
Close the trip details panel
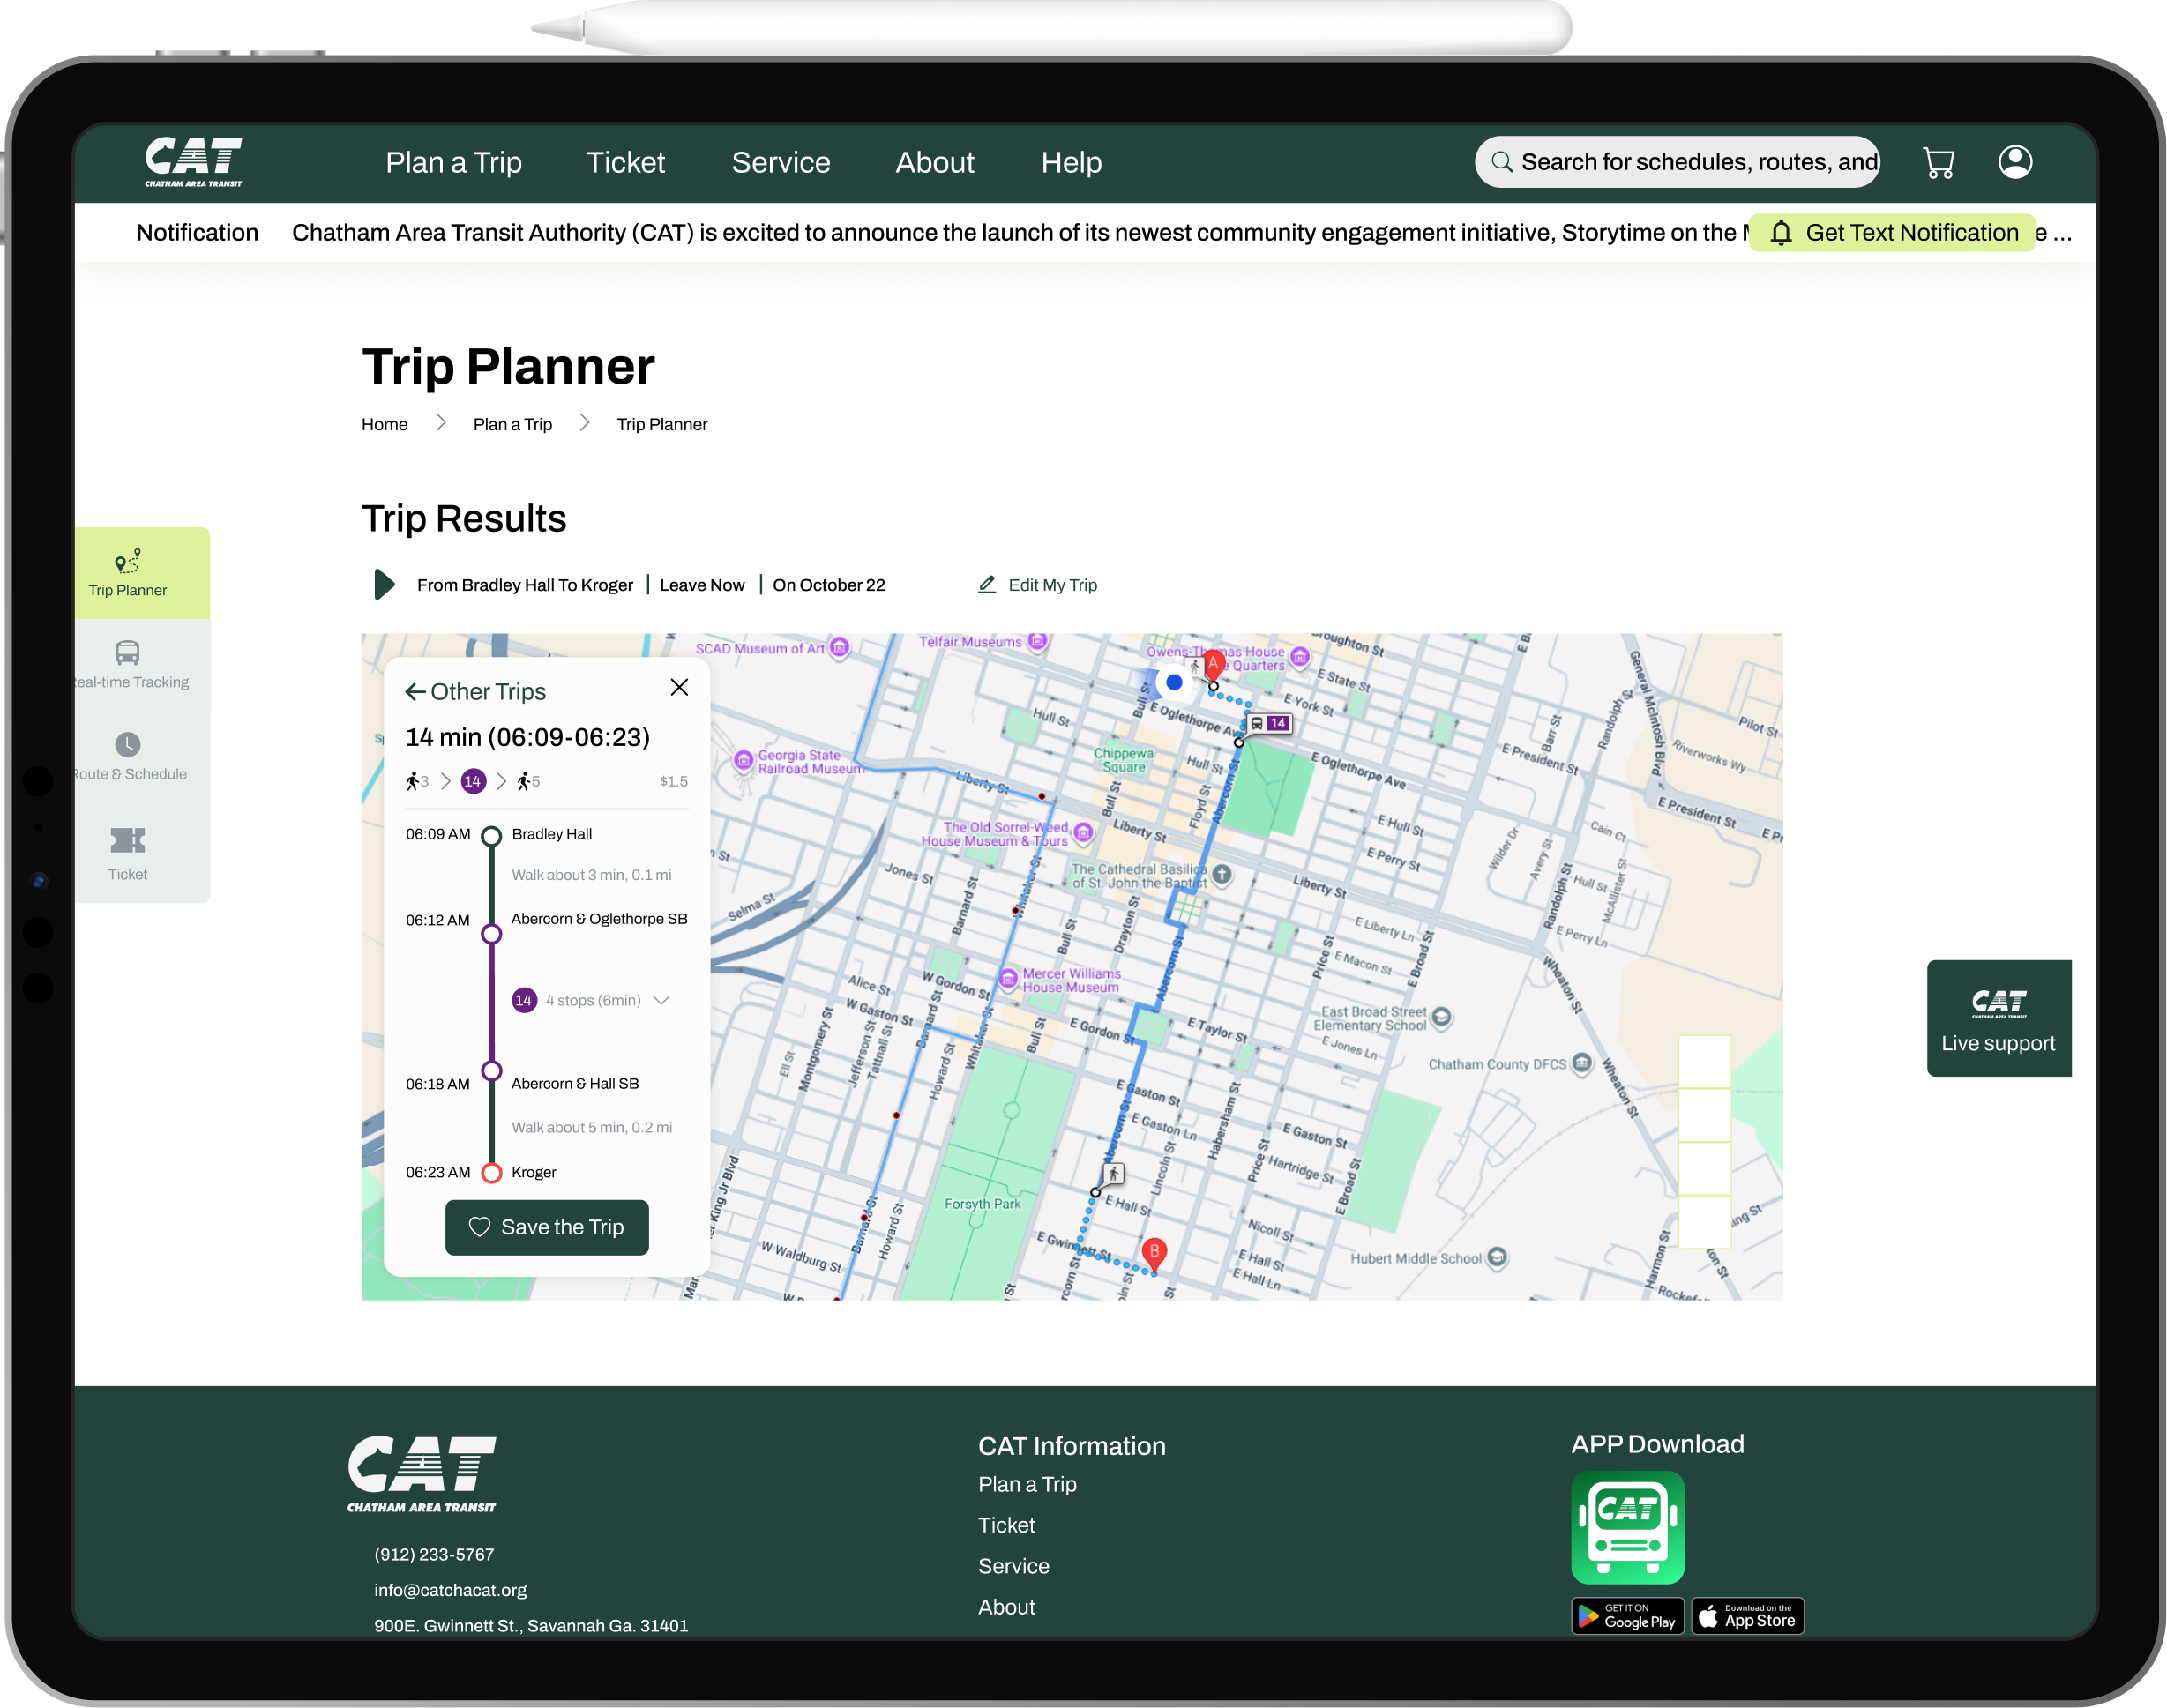[x=679, y=687]
